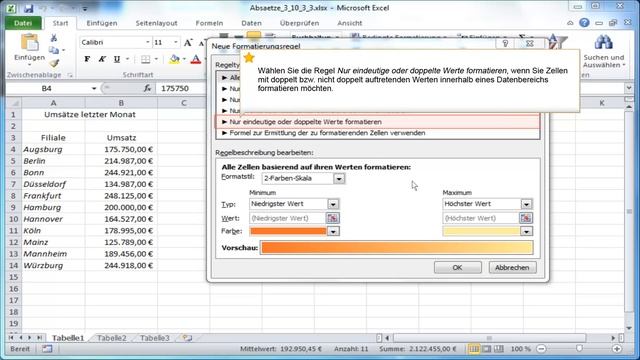This screenshot has width=640, height=360.
Task: Select rule 'Nur eindeutige oder doppelte Werte formatieren'
Action: click(377, 122)
